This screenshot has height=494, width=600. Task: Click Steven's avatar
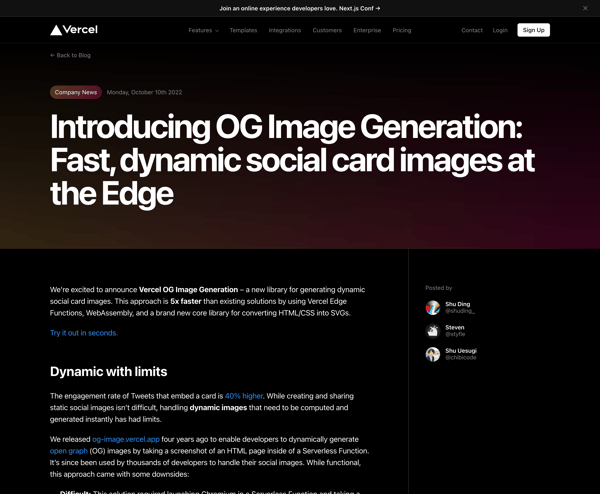pyautogui.click(x=433, y=331)
